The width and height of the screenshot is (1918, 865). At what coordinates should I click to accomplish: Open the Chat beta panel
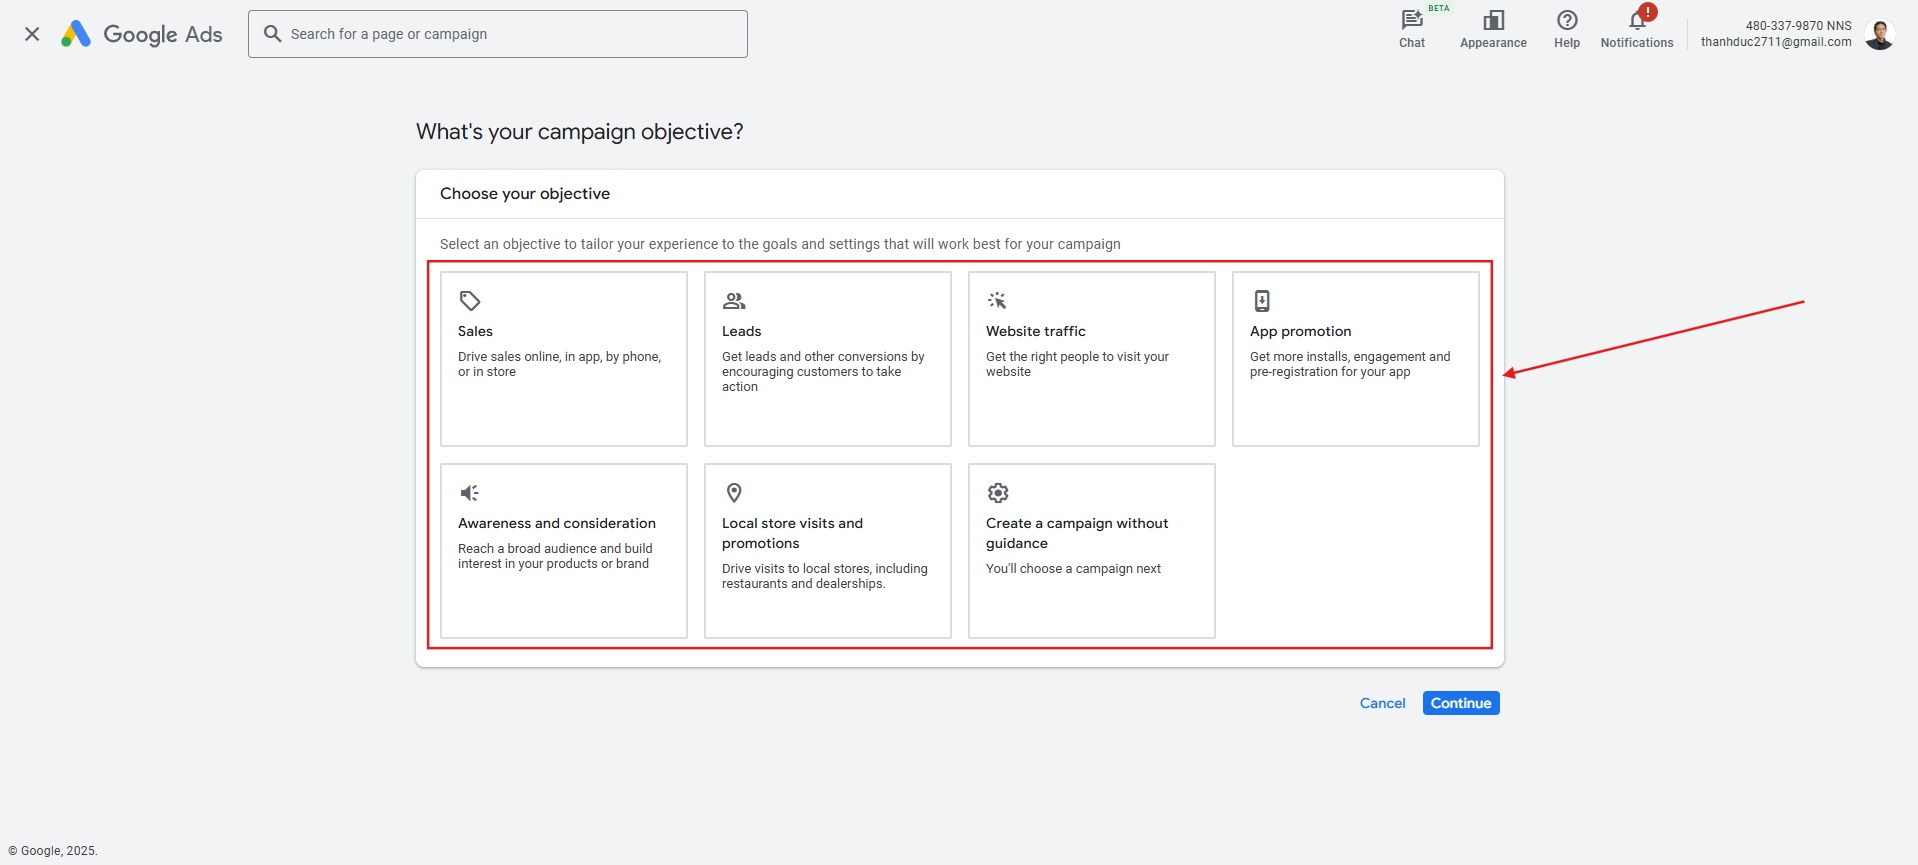(x=1412, y=29)
